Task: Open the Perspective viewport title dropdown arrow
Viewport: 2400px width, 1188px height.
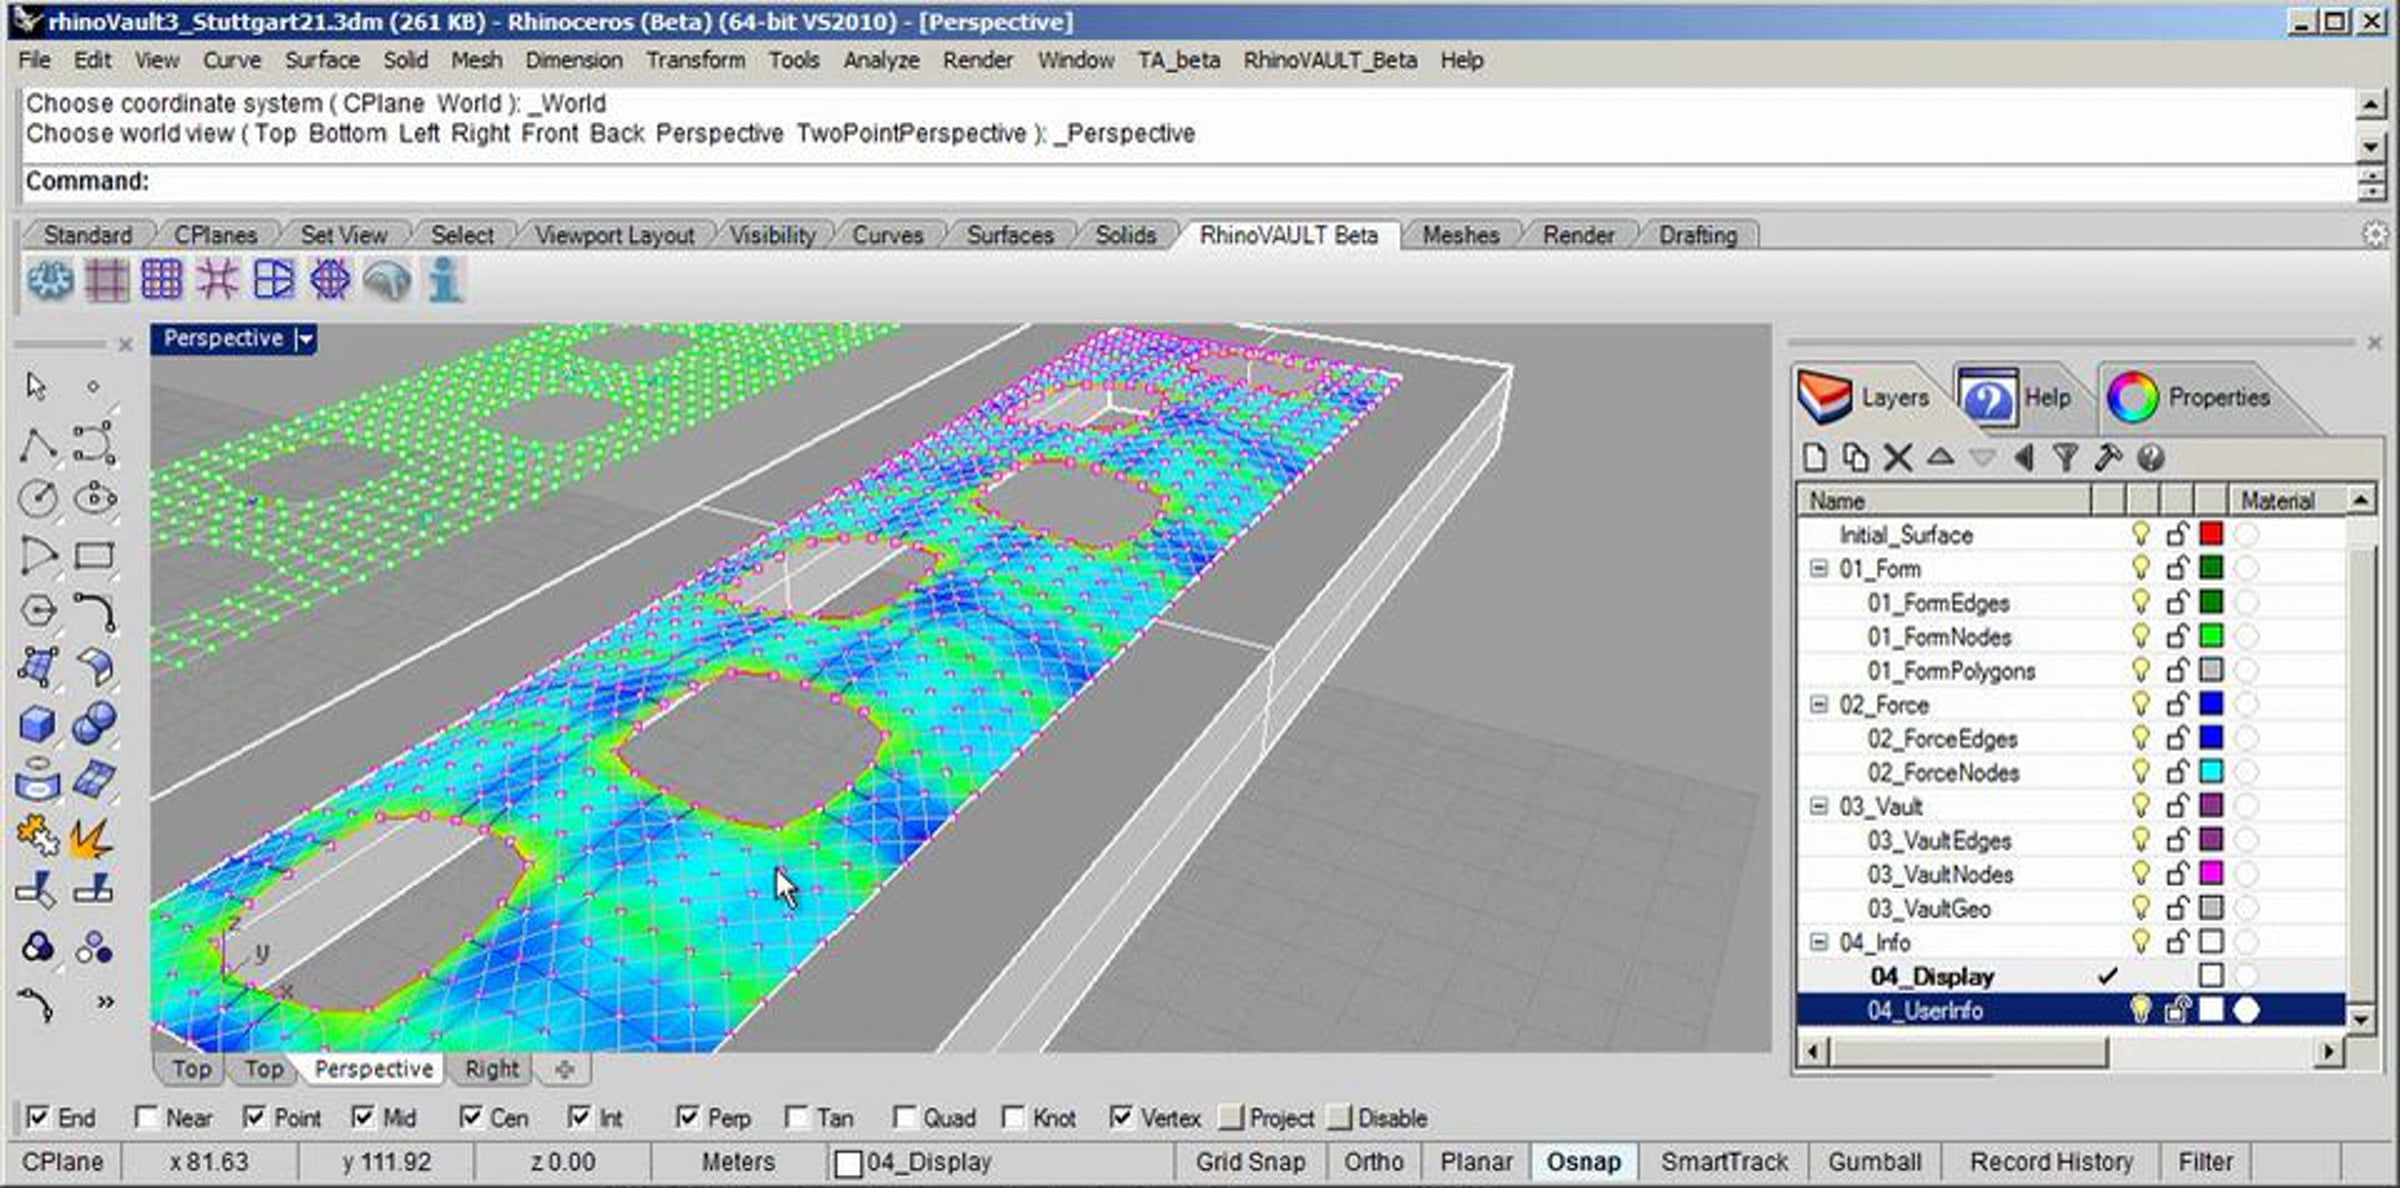Action: pyautogui.click(x=305, y=340)
